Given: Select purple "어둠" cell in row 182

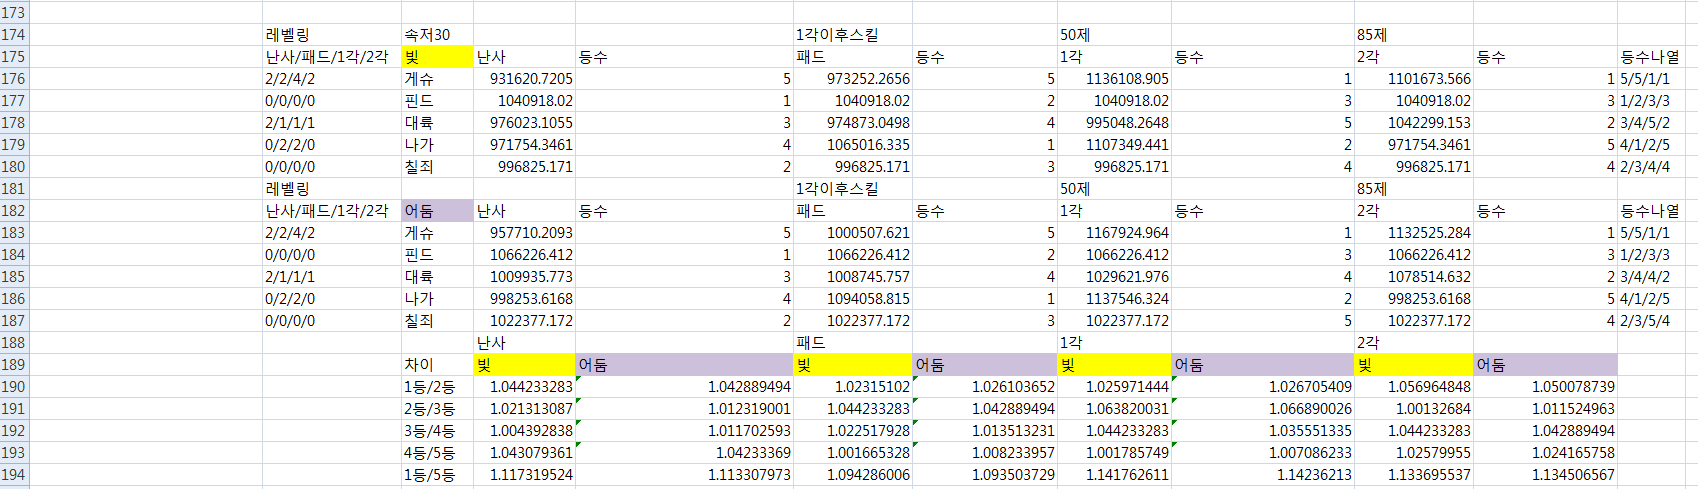Looking at the screenshot, I should tap(437, 211).
